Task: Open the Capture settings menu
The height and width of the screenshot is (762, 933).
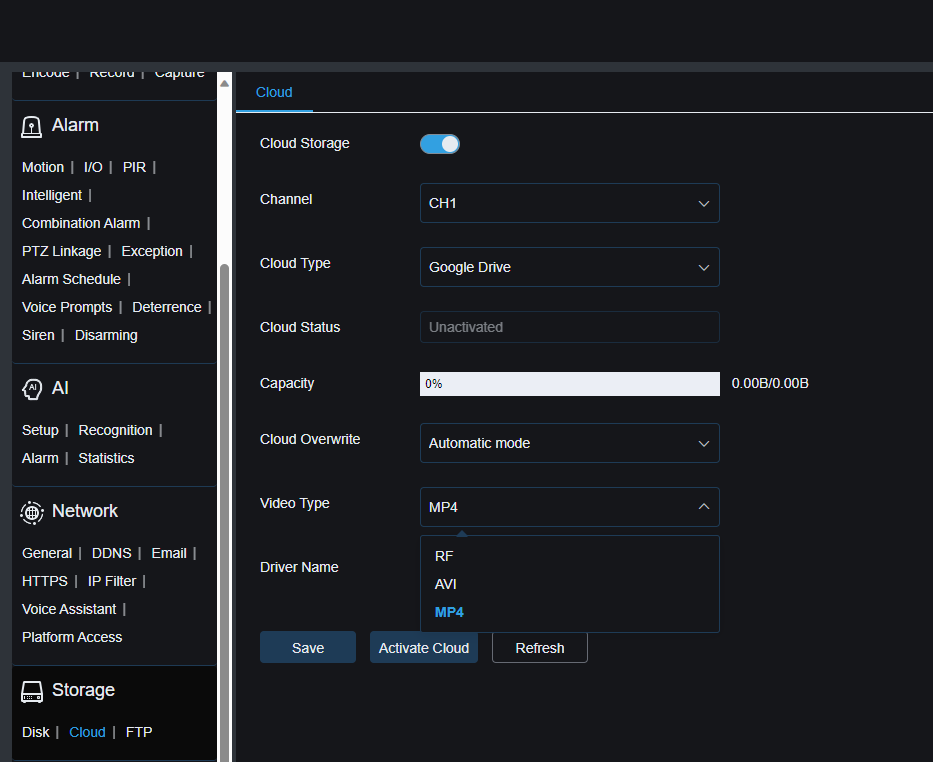Action: 179,72
